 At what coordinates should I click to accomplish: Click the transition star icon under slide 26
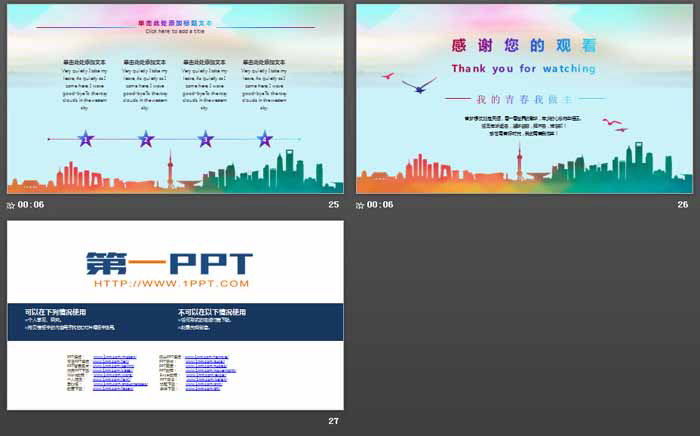[x=361, y=205]
